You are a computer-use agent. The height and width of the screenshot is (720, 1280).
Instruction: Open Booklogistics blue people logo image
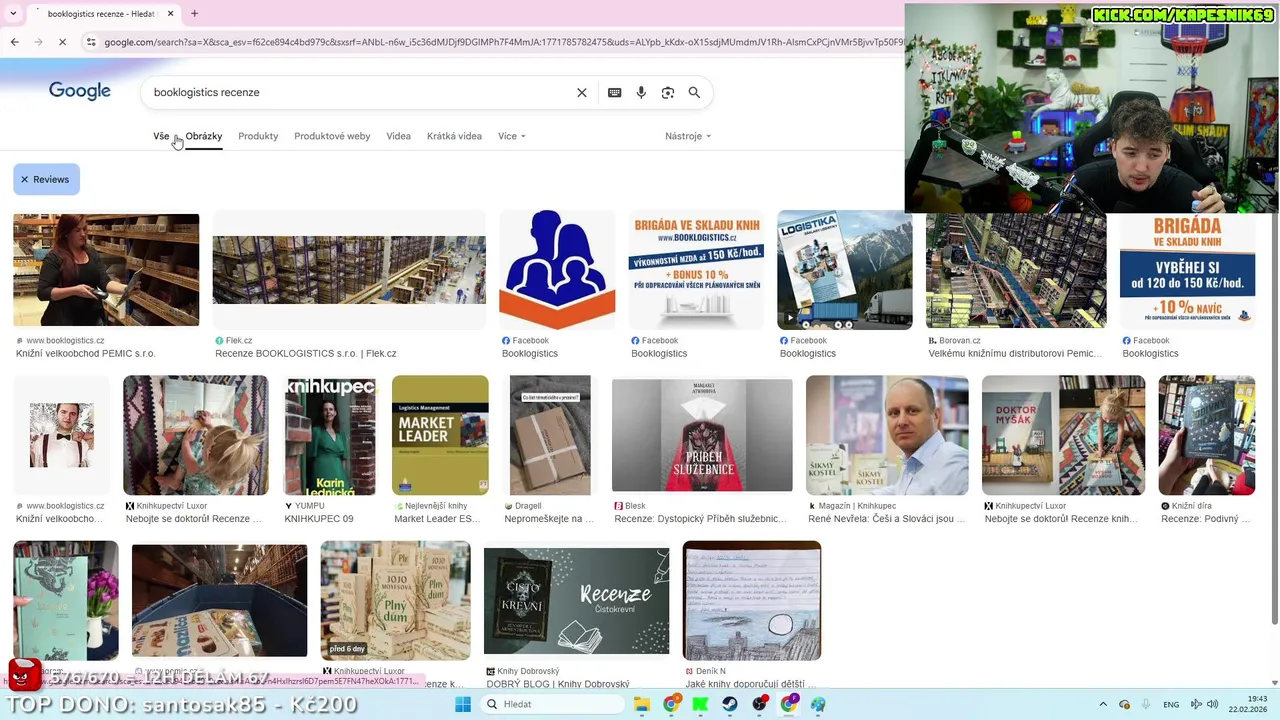coord(557,270)
